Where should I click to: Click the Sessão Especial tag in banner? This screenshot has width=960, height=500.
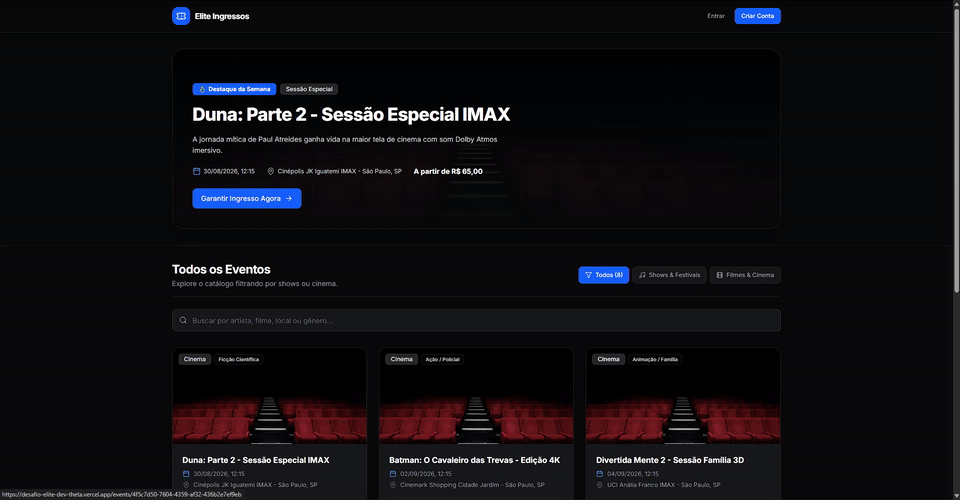click(x=309, y=89)
